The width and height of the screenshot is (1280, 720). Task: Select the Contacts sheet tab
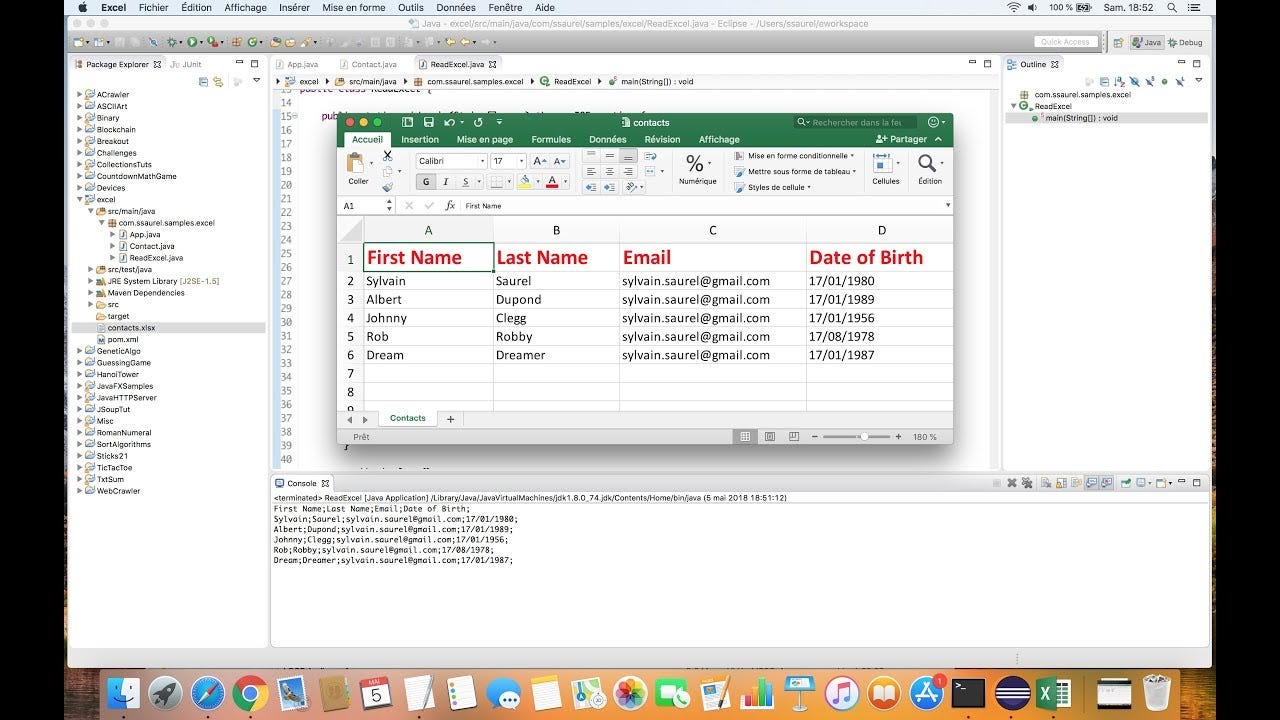407,419
